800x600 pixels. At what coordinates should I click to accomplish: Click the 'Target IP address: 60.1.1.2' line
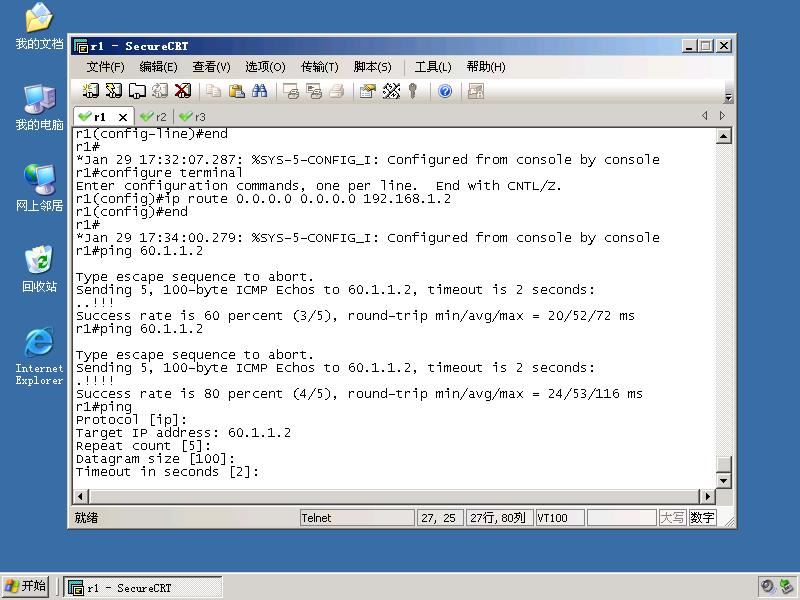pos(183,433)
